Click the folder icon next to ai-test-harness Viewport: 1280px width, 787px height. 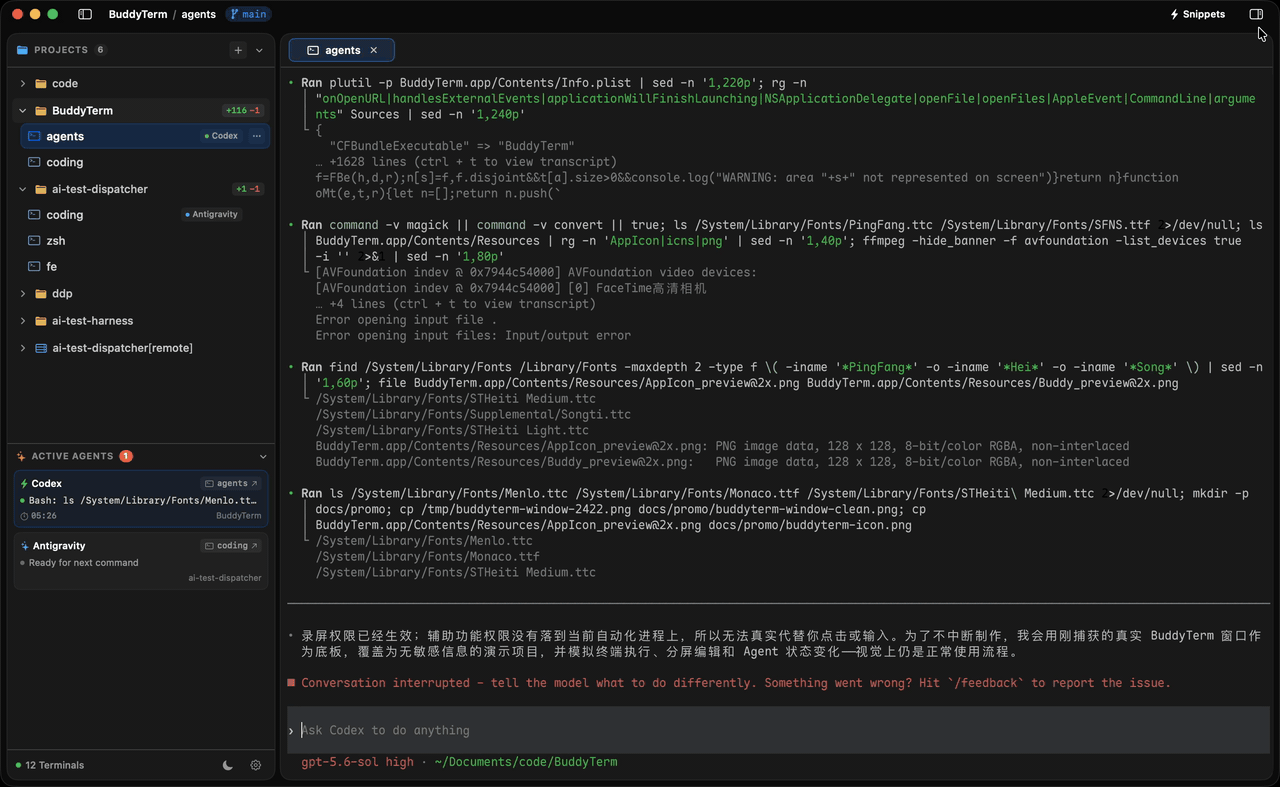click(x=41, y=321)
